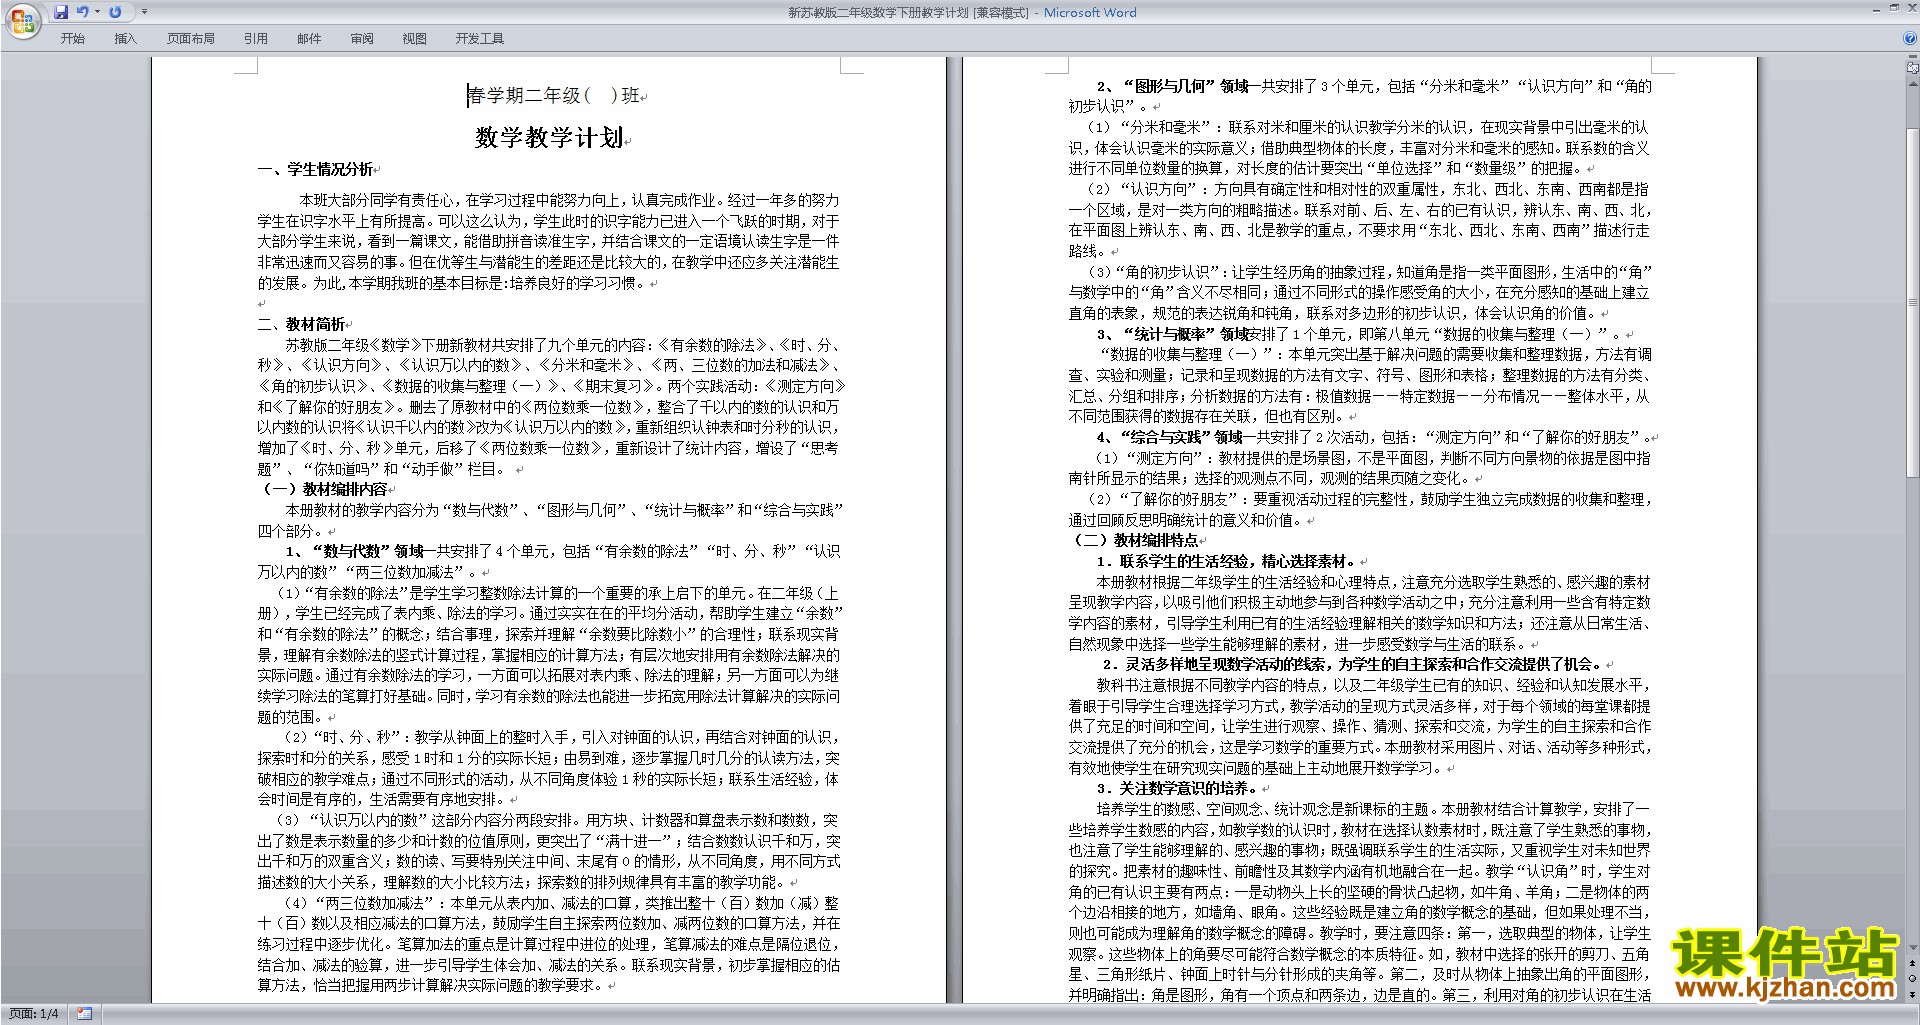
Task: Restore down the Word window
Action: click(1894, 8)
